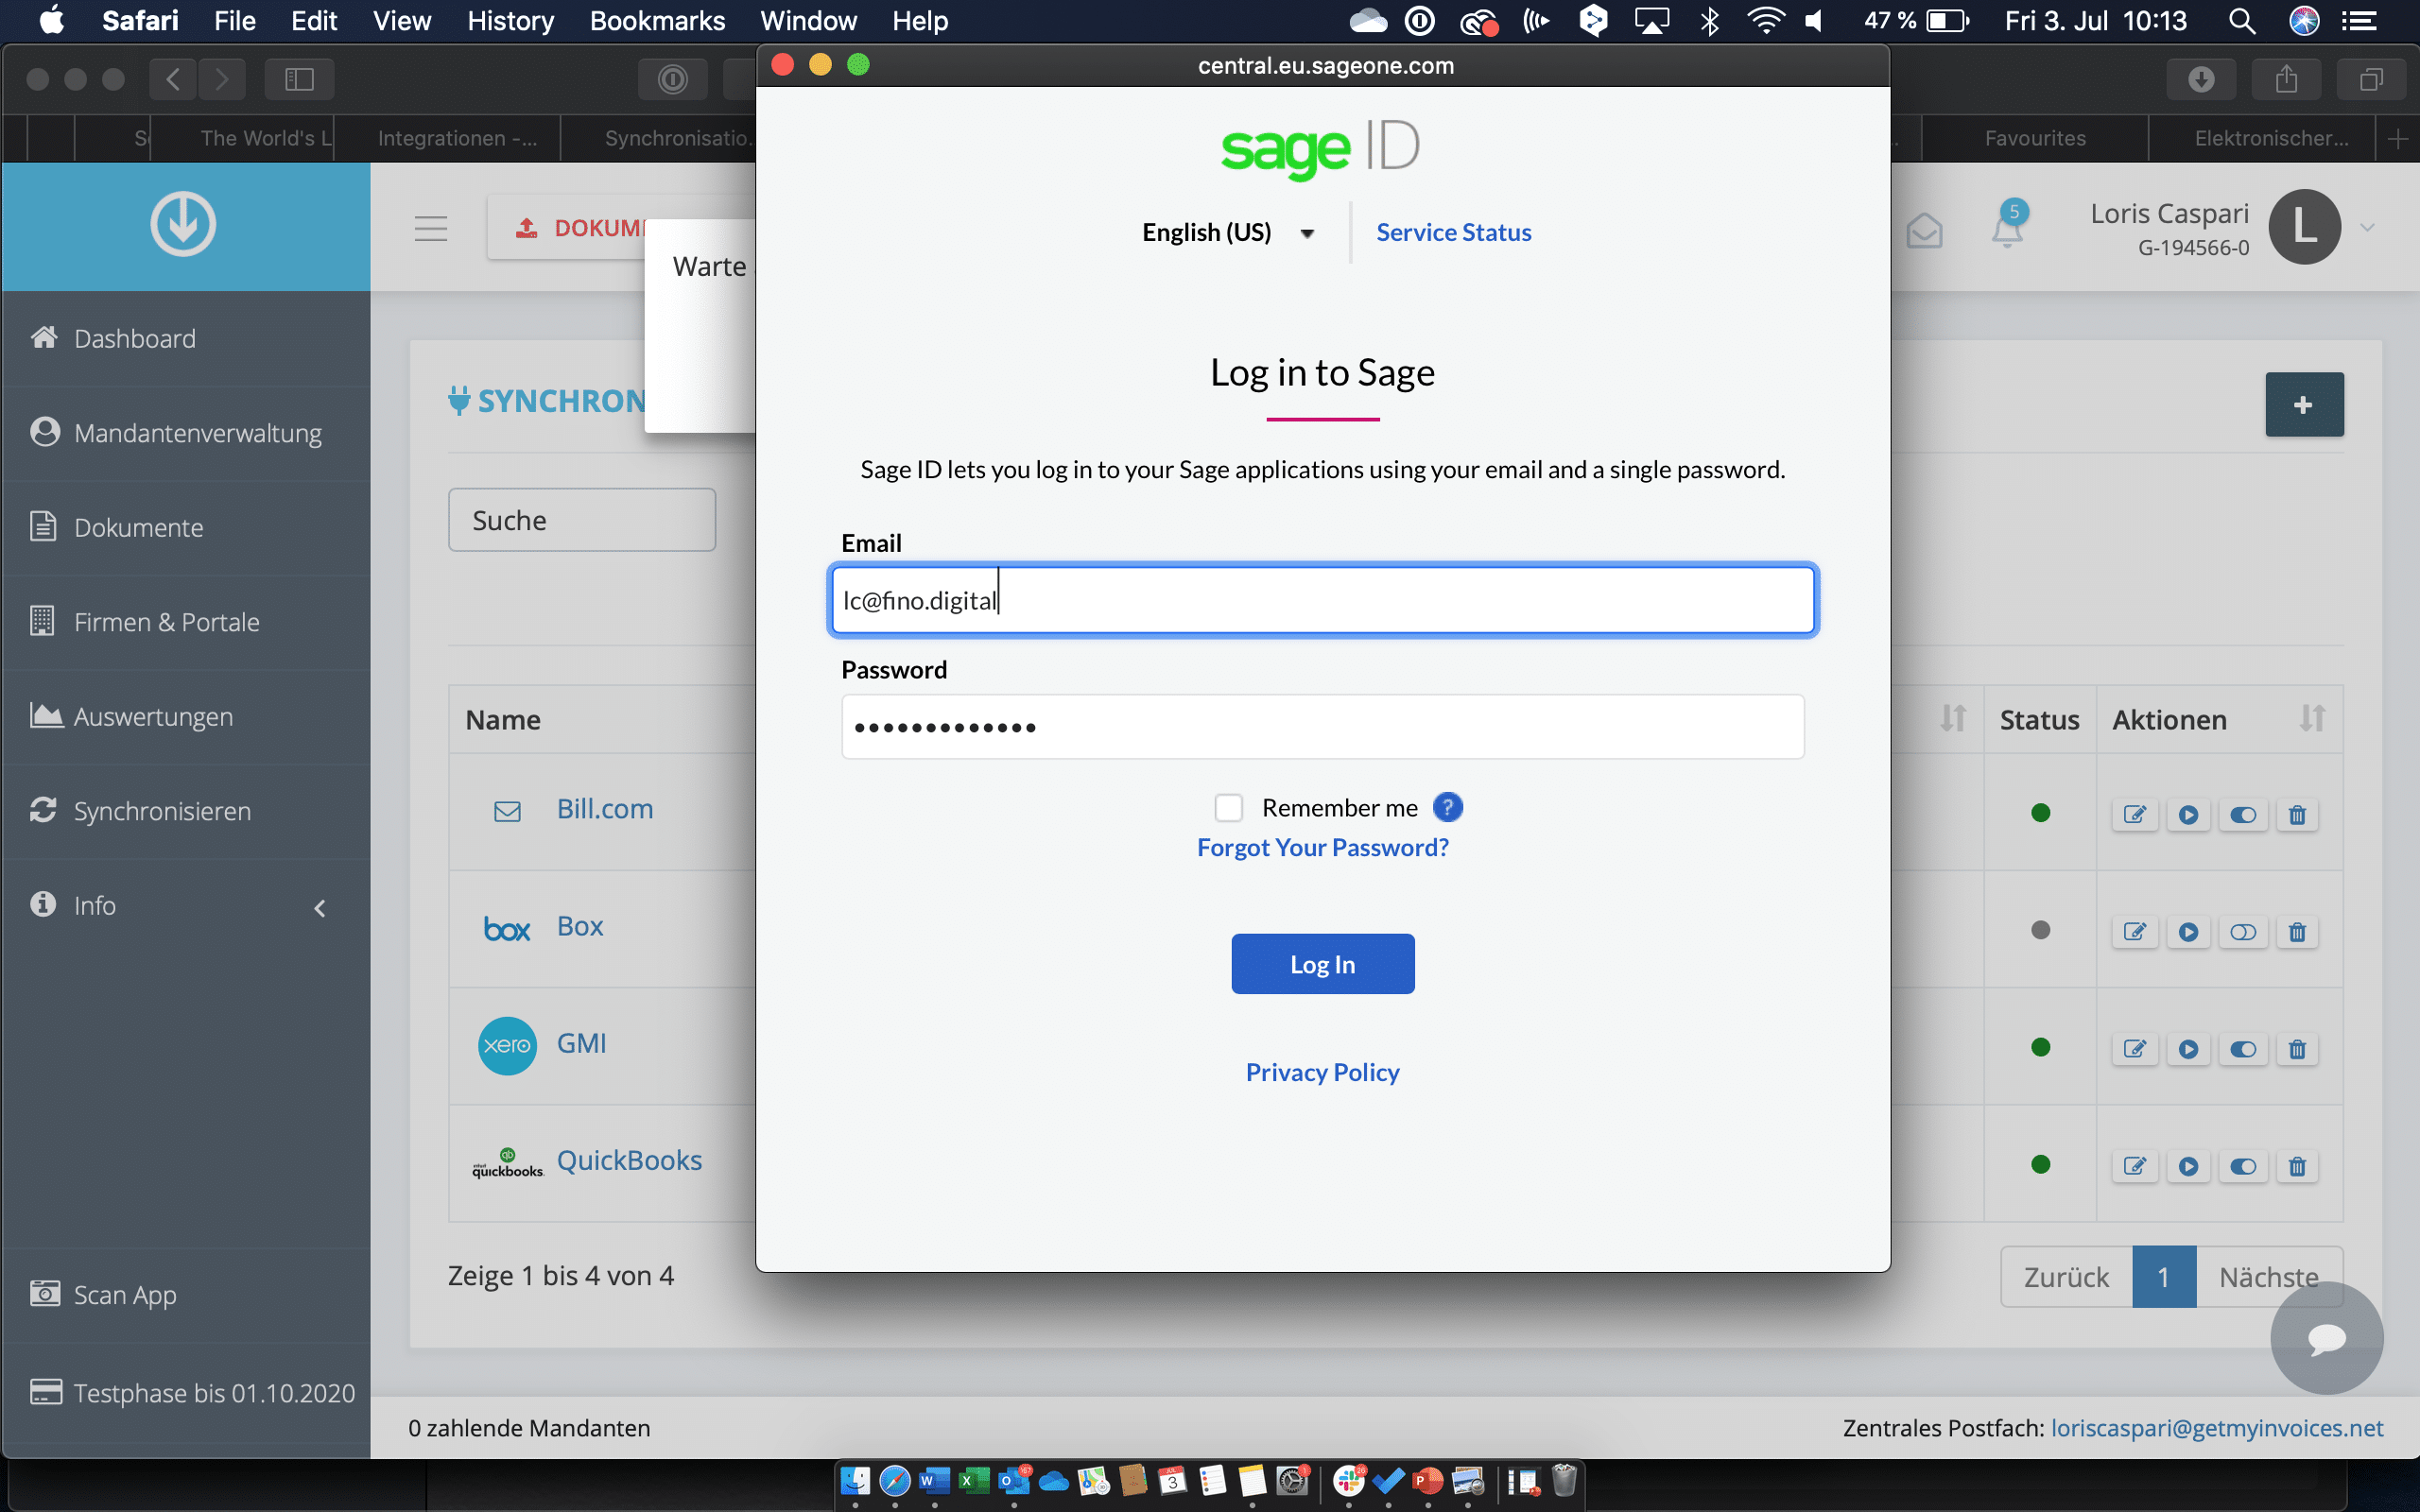Open the chat bubble widget

2326,1339
